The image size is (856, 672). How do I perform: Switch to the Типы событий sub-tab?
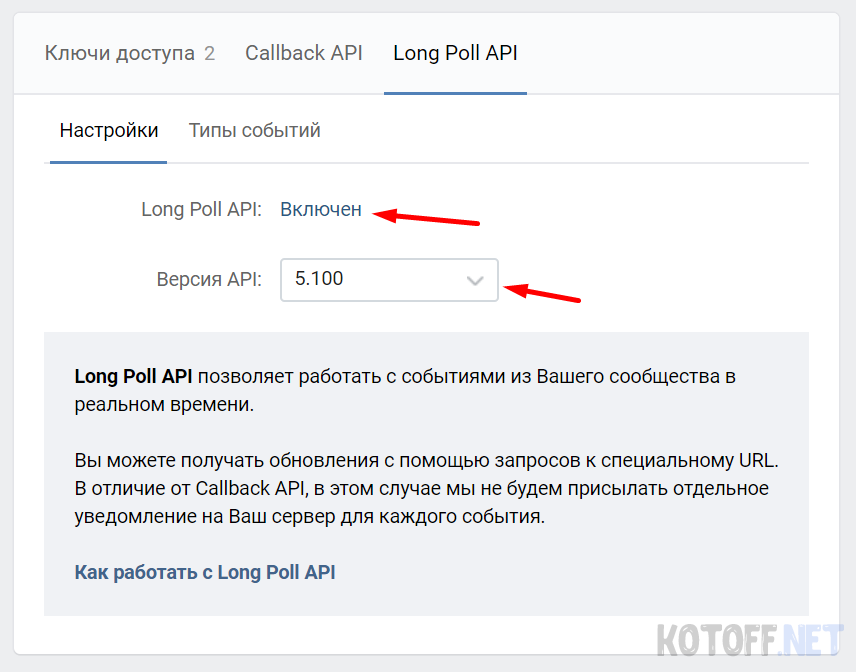(254, 131)
